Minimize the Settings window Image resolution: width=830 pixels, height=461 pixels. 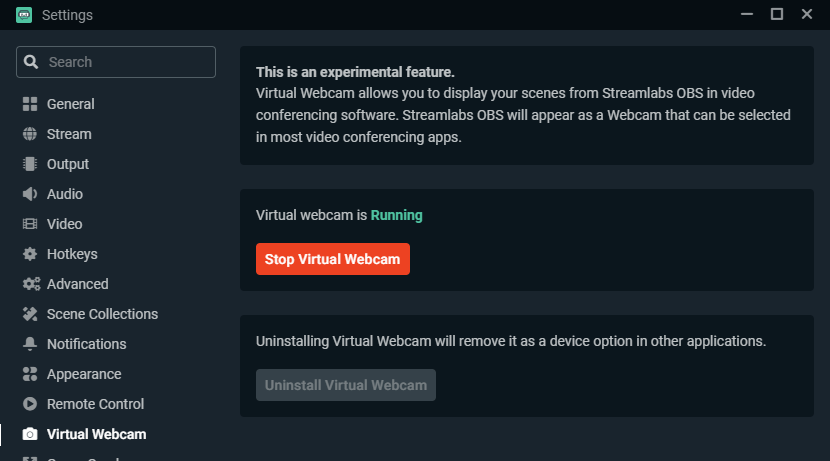pyautogui.click(x=747, y=14)
